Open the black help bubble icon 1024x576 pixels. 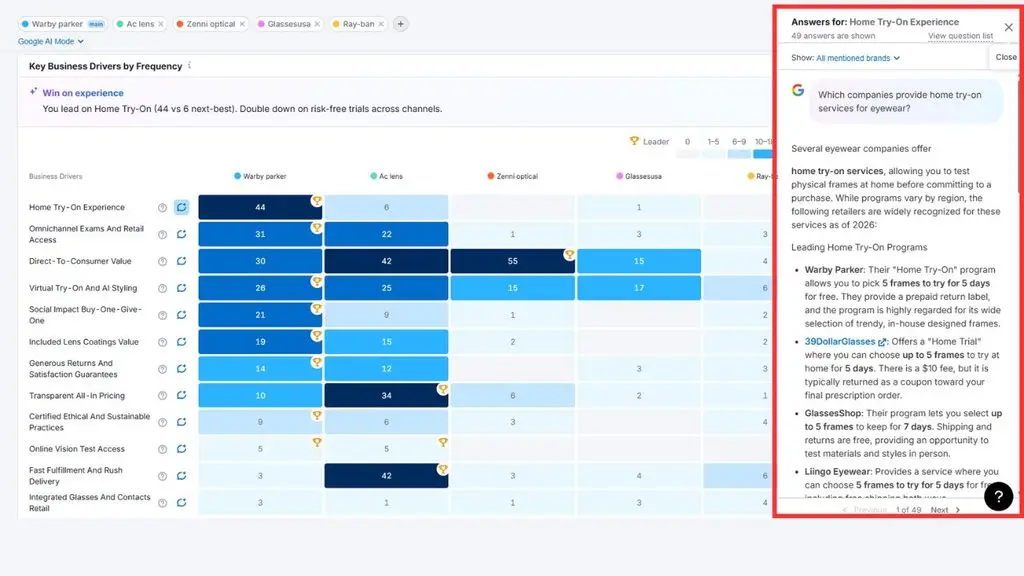[999, 496]
